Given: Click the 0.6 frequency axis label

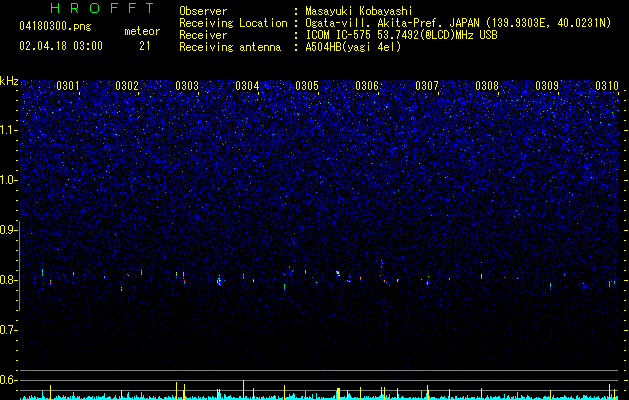Looking at the screenshot, I should (8, 380).
